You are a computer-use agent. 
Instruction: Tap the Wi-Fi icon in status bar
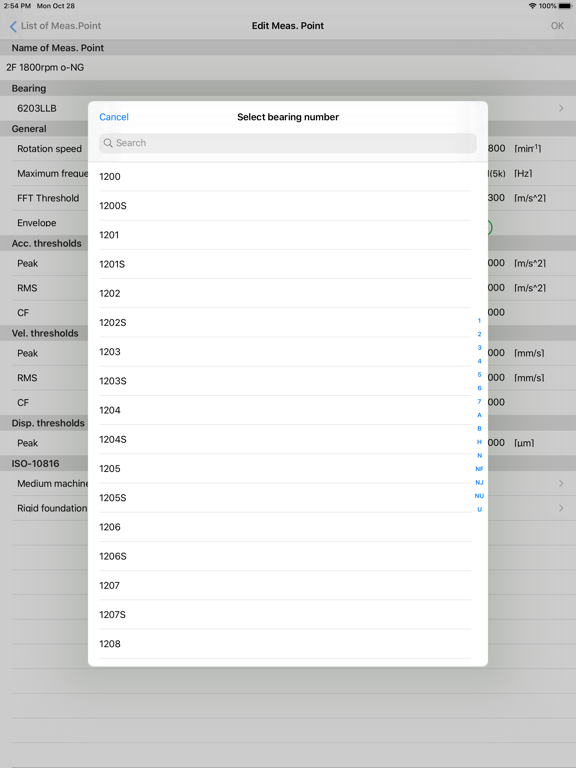pyautogui.click(x=532, y=6)
